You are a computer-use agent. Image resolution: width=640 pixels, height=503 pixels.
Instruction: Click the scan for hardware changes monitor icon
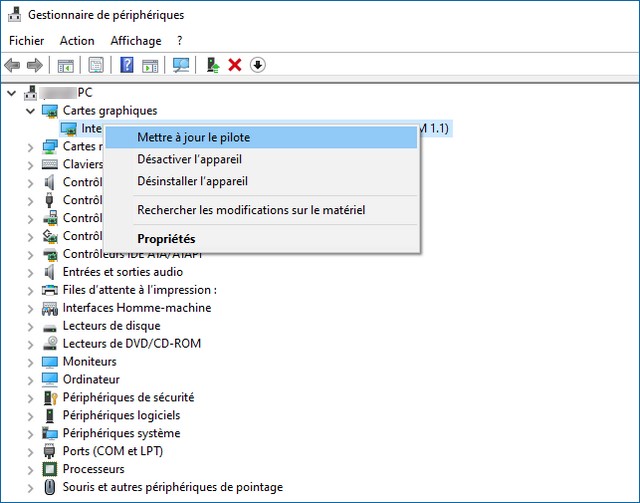(181, 65)
